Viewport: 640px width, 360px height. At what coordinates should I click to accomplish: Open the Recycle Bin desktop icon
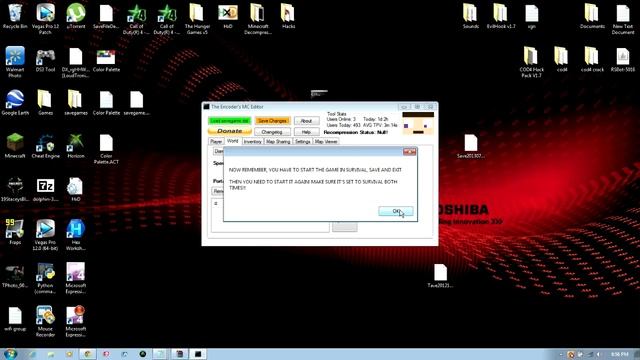coord(15,17)
